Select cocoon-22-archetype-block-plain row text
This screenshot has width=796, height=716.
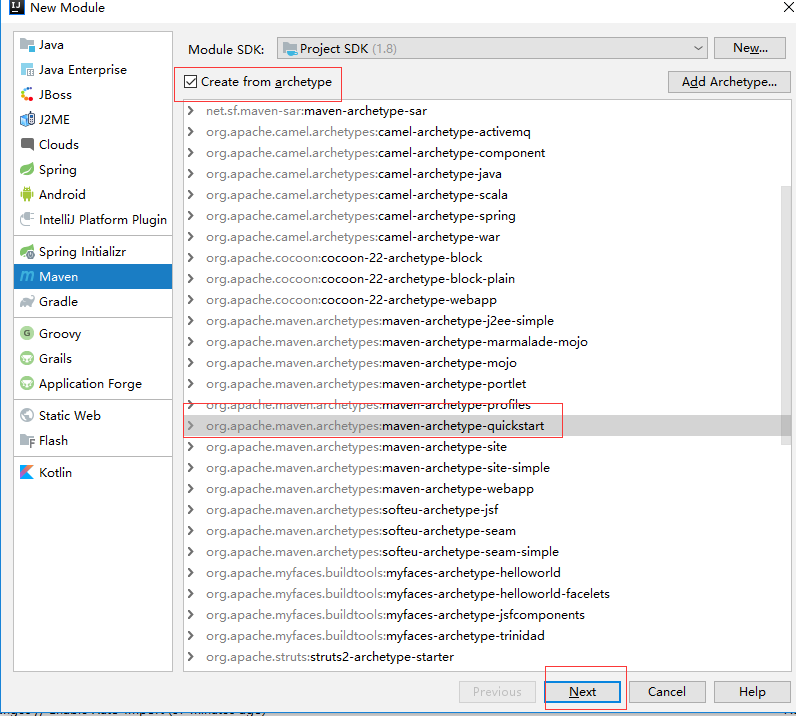[360, 279]
